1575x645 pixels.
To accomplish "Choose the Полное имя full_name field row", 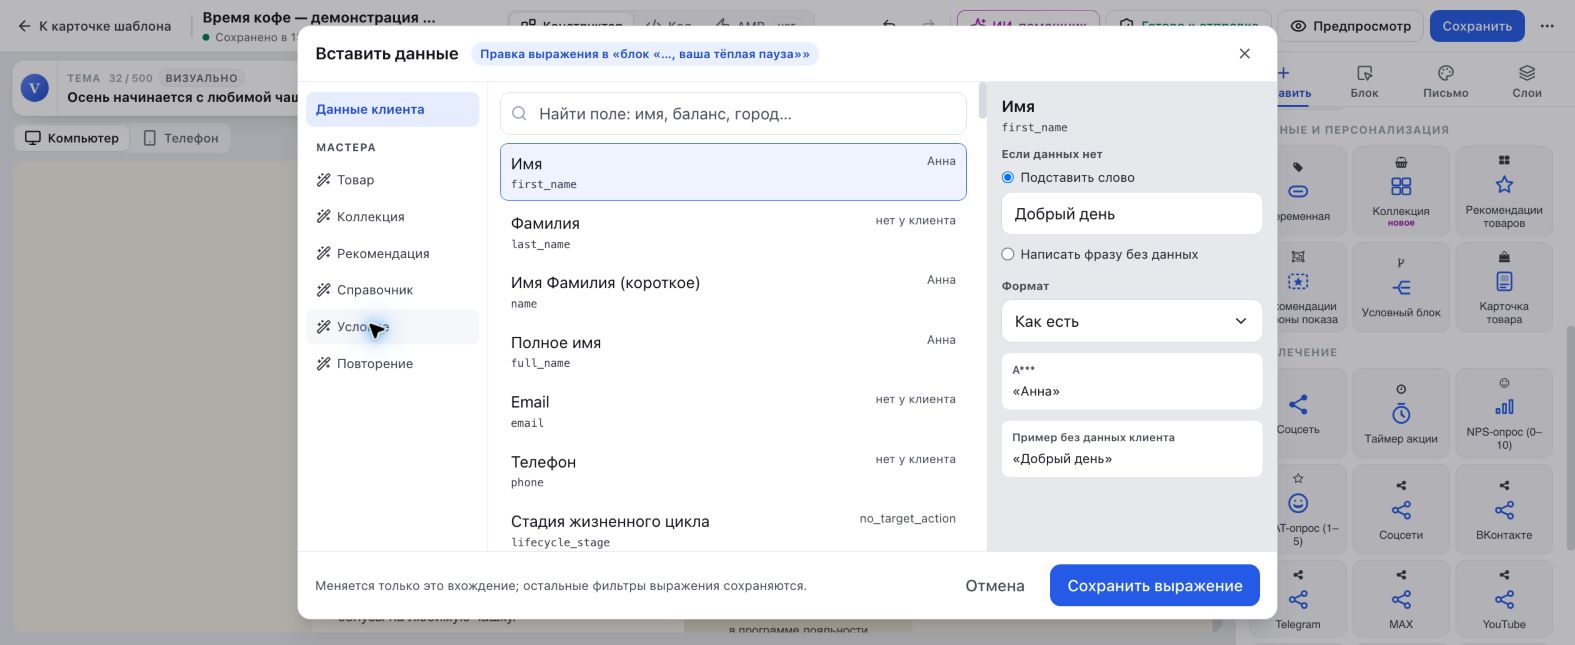I will [x=733, y=351].
